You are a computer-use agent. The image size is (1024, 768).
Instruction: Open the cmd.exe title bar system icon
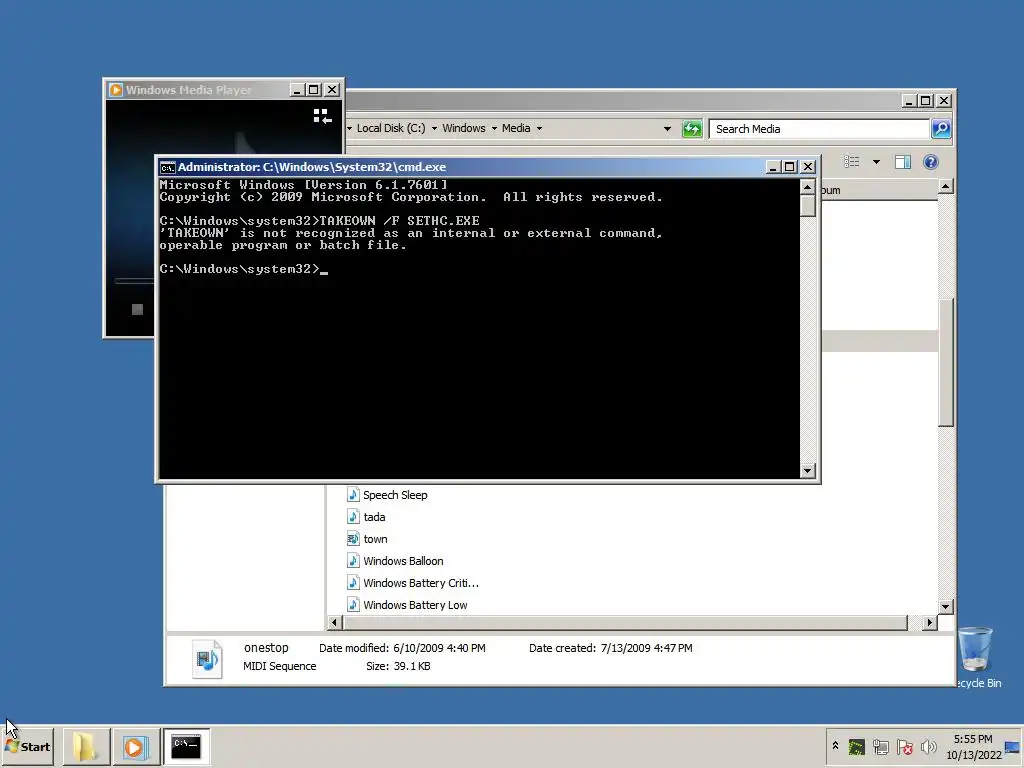pyautogui.click(x=167, y=167)
